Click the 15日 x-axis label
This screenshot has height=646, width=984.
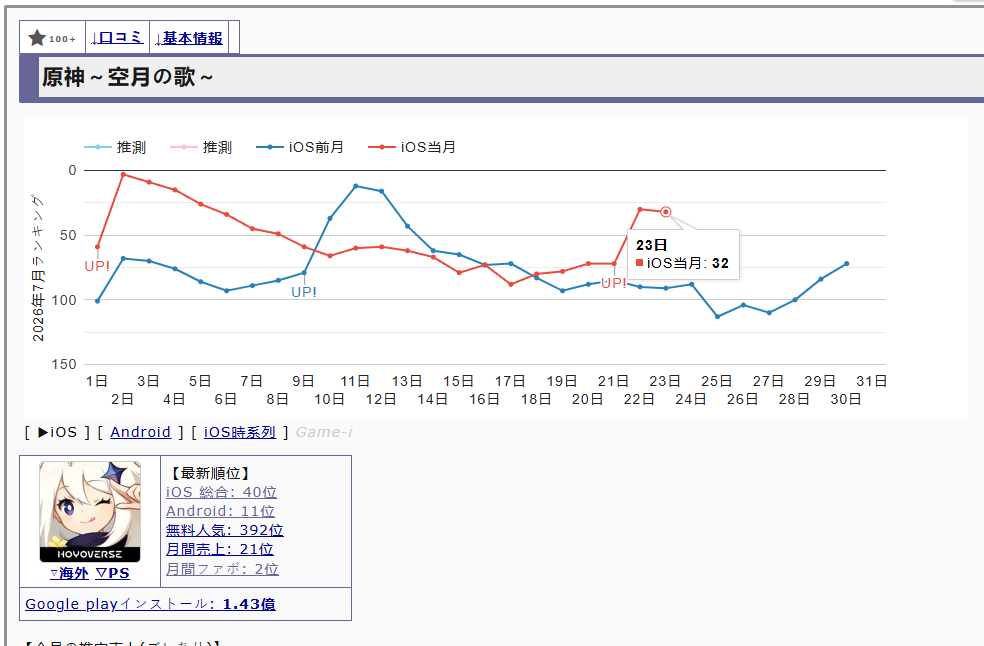coord(459,381)
